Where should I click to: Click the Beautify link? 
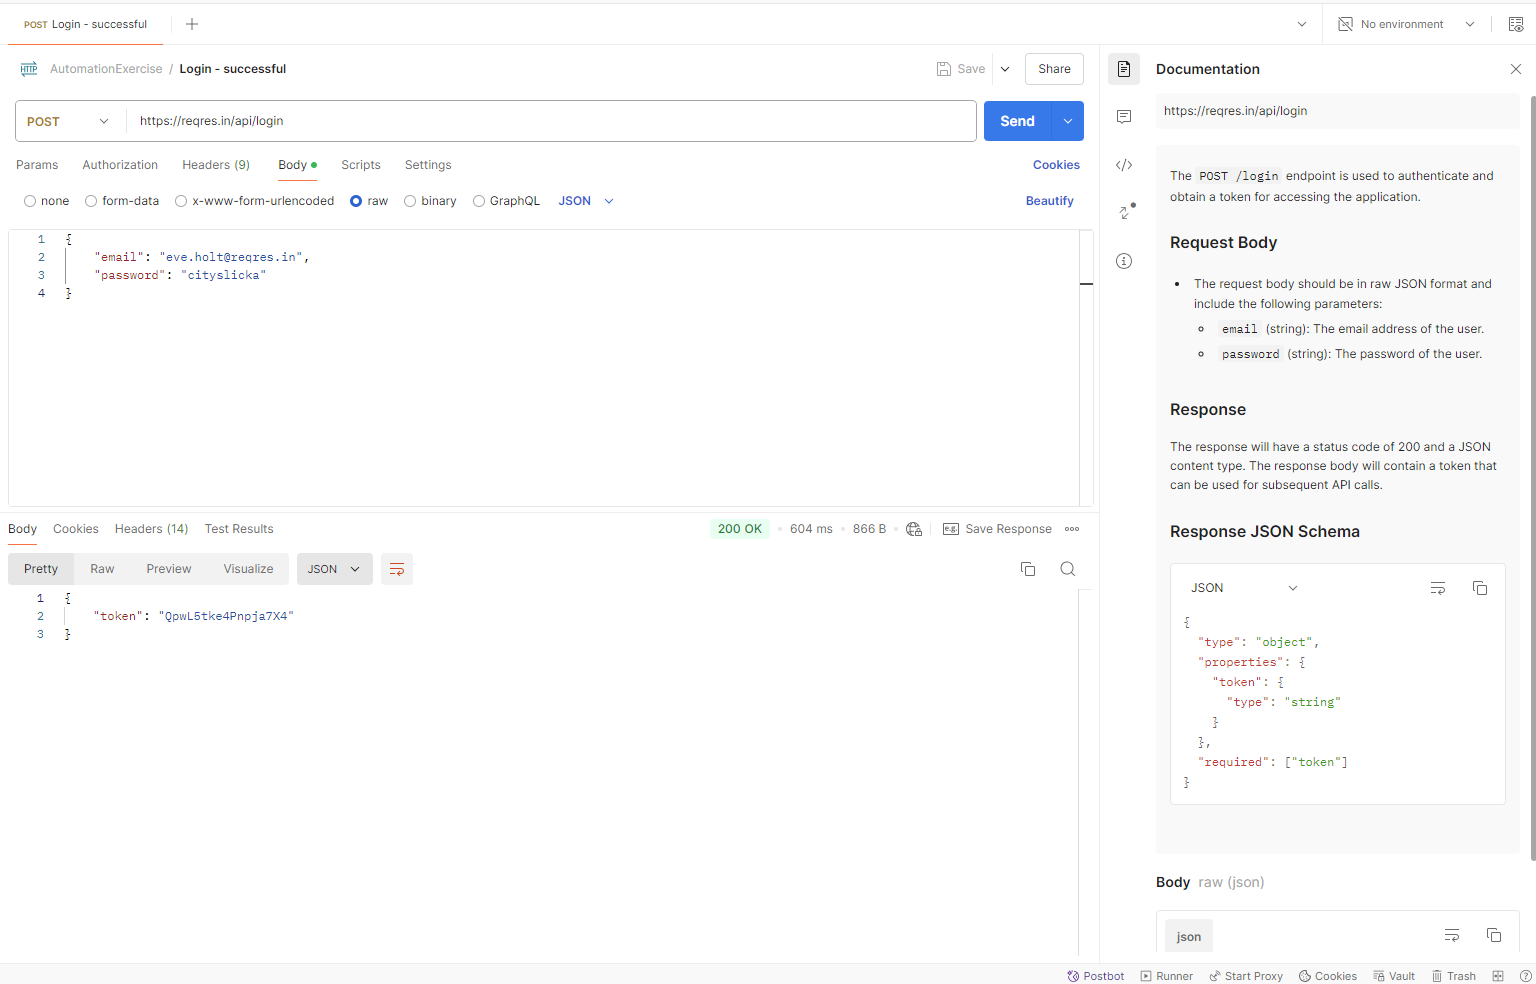click(1049, 200)
